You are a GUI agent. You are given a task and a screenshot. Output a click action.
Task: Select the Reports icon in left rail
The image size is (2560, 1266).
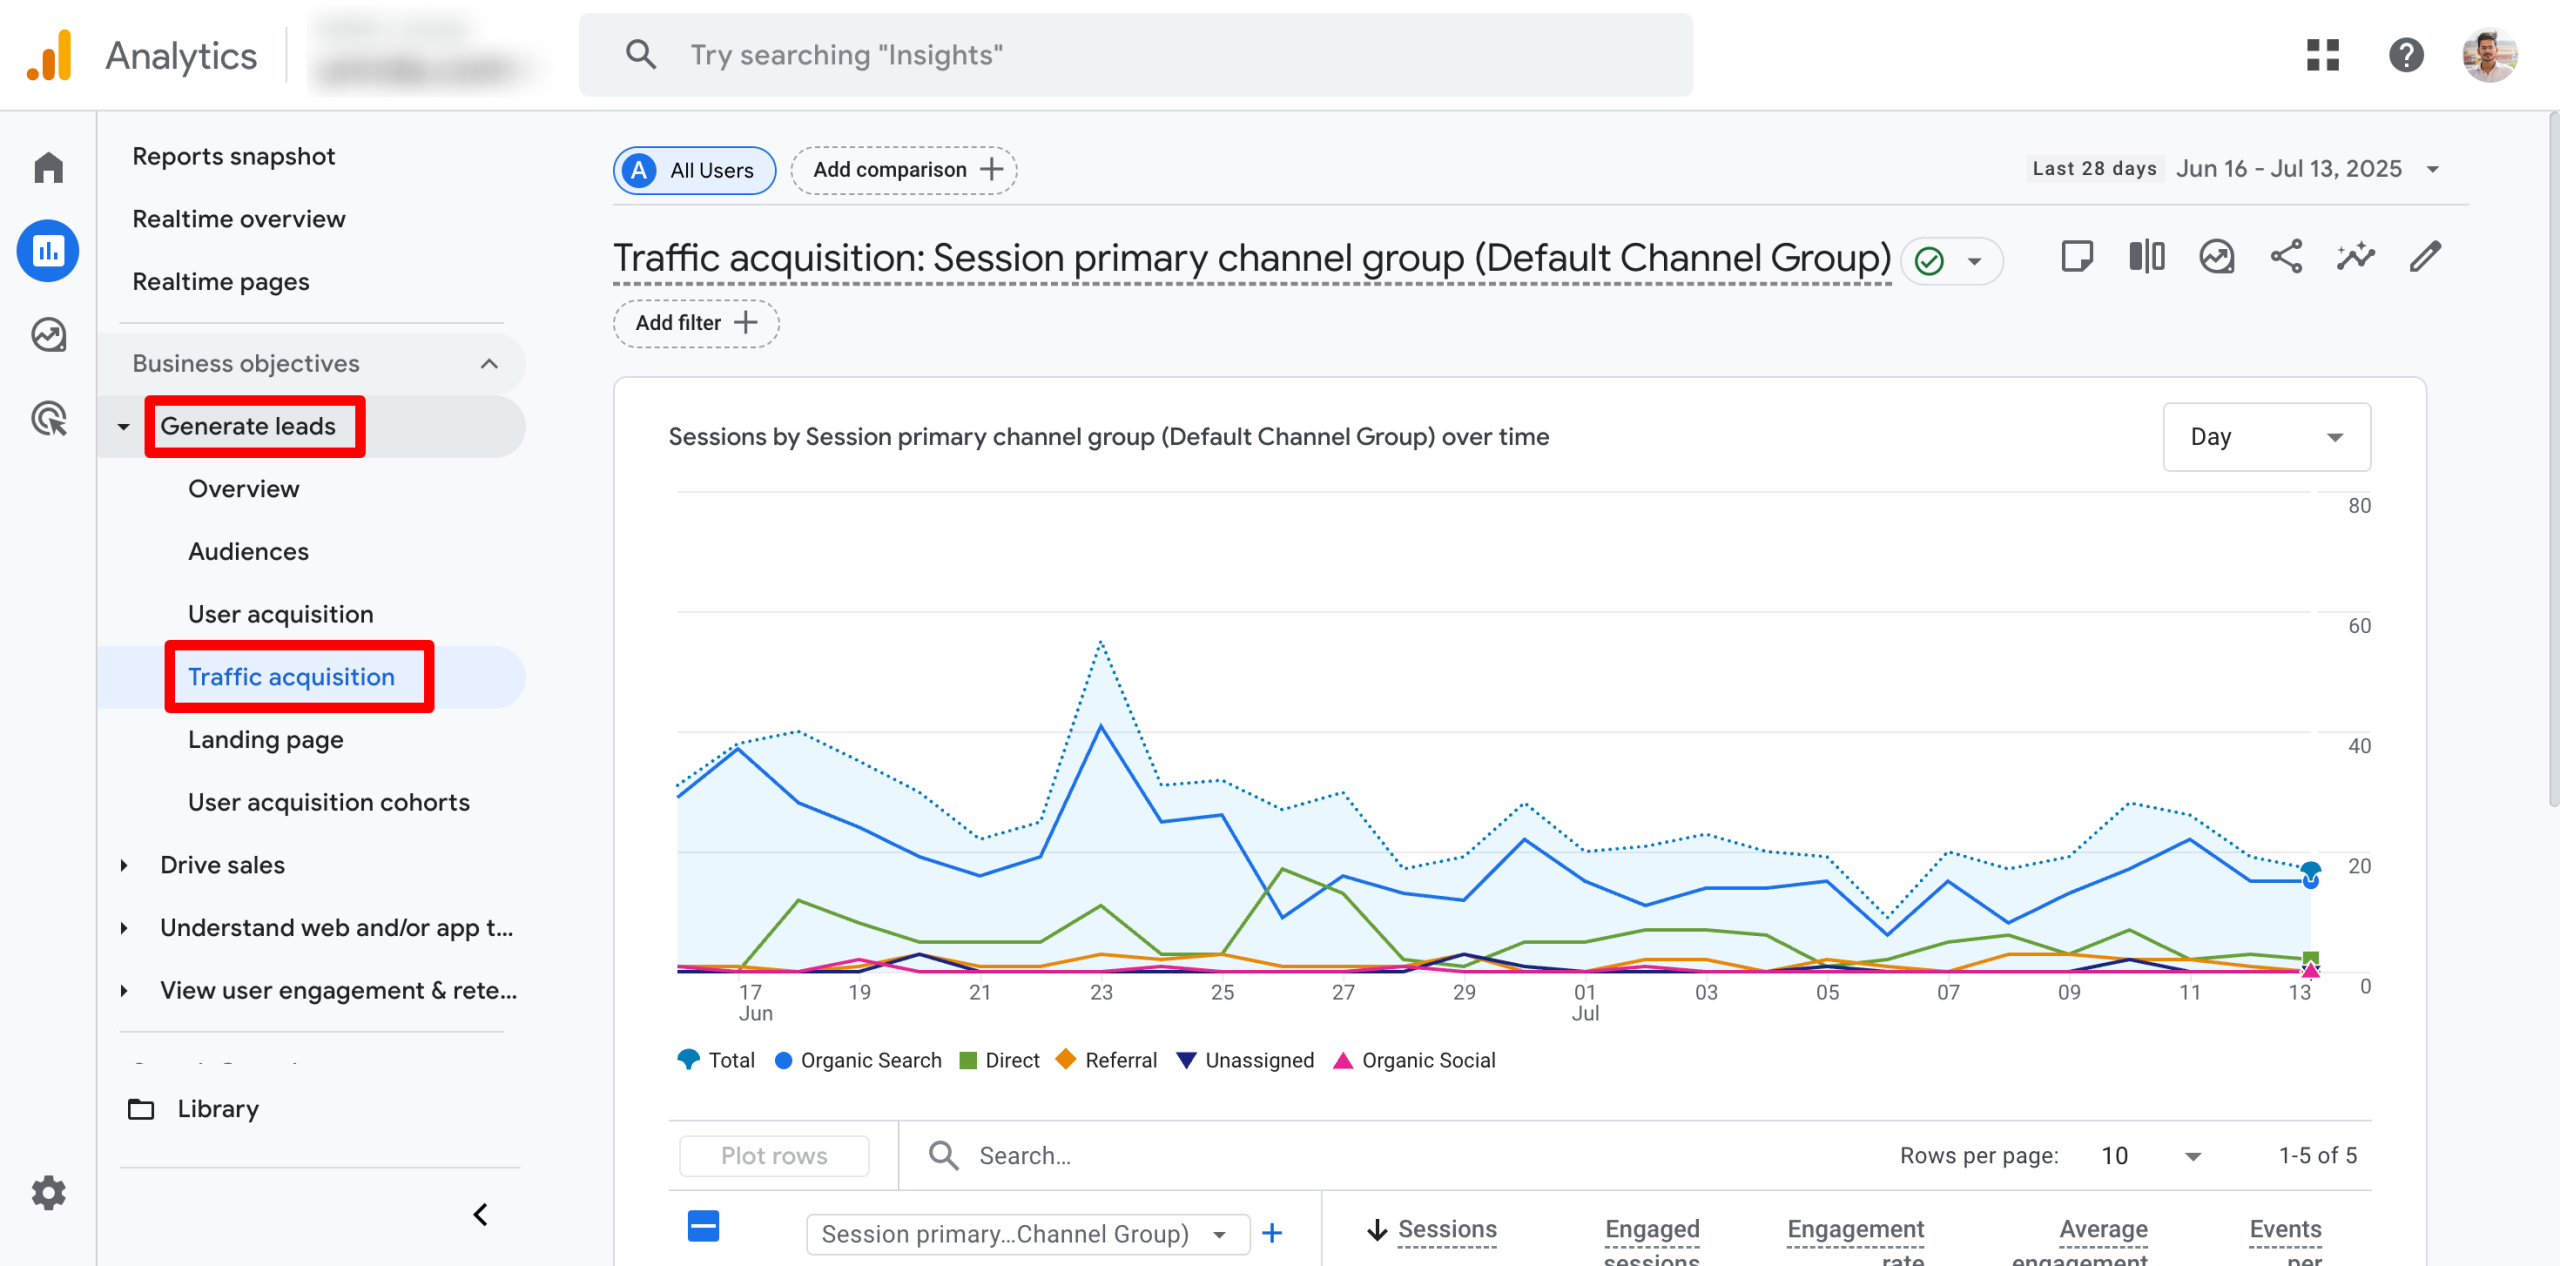[48, 250]
